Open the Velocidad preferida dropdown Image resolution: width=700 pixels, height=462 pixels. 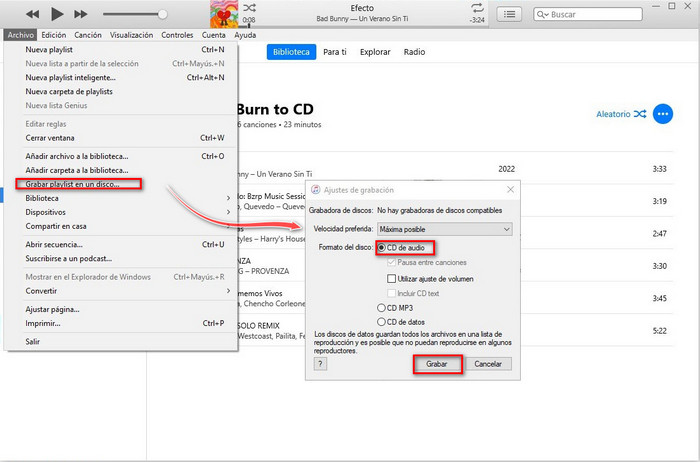[x=445, y=229]
